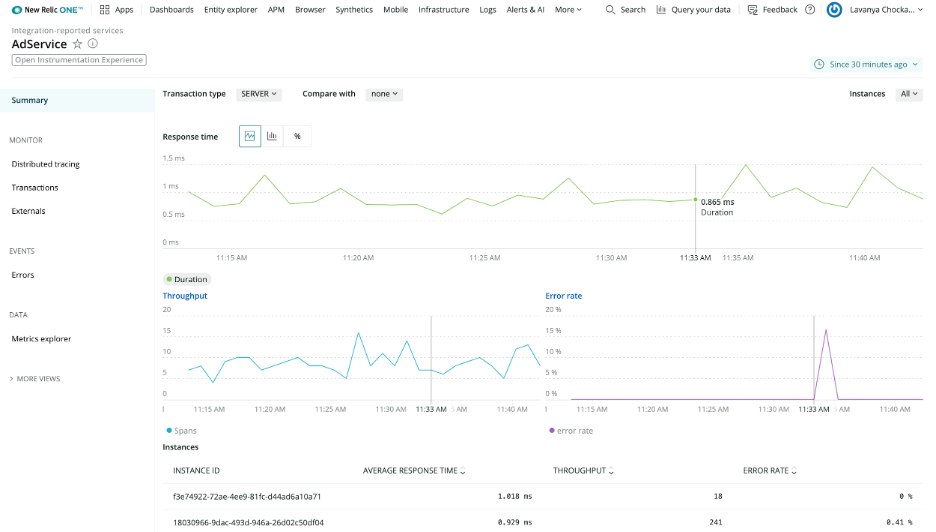Click the user account power avatar
The height and width of the screenshot is (532, 936).
coord(835,10)
